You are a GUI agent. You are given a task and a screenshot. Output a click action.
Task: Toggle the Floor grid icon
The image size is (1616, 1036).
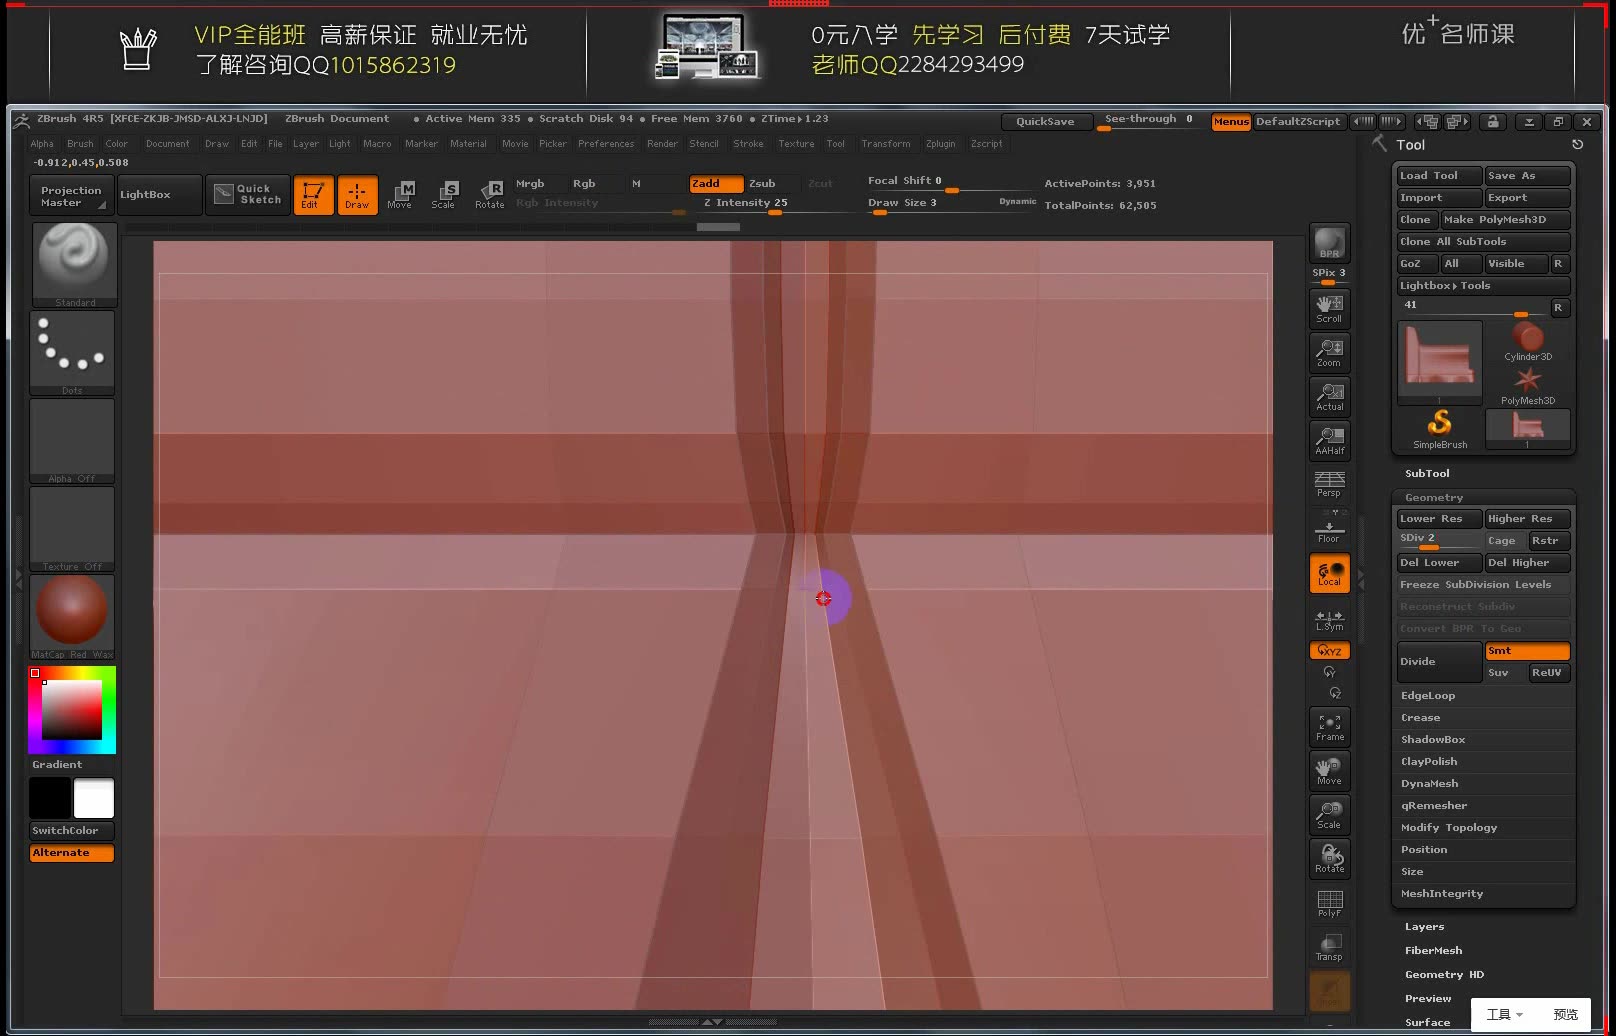1329,527
